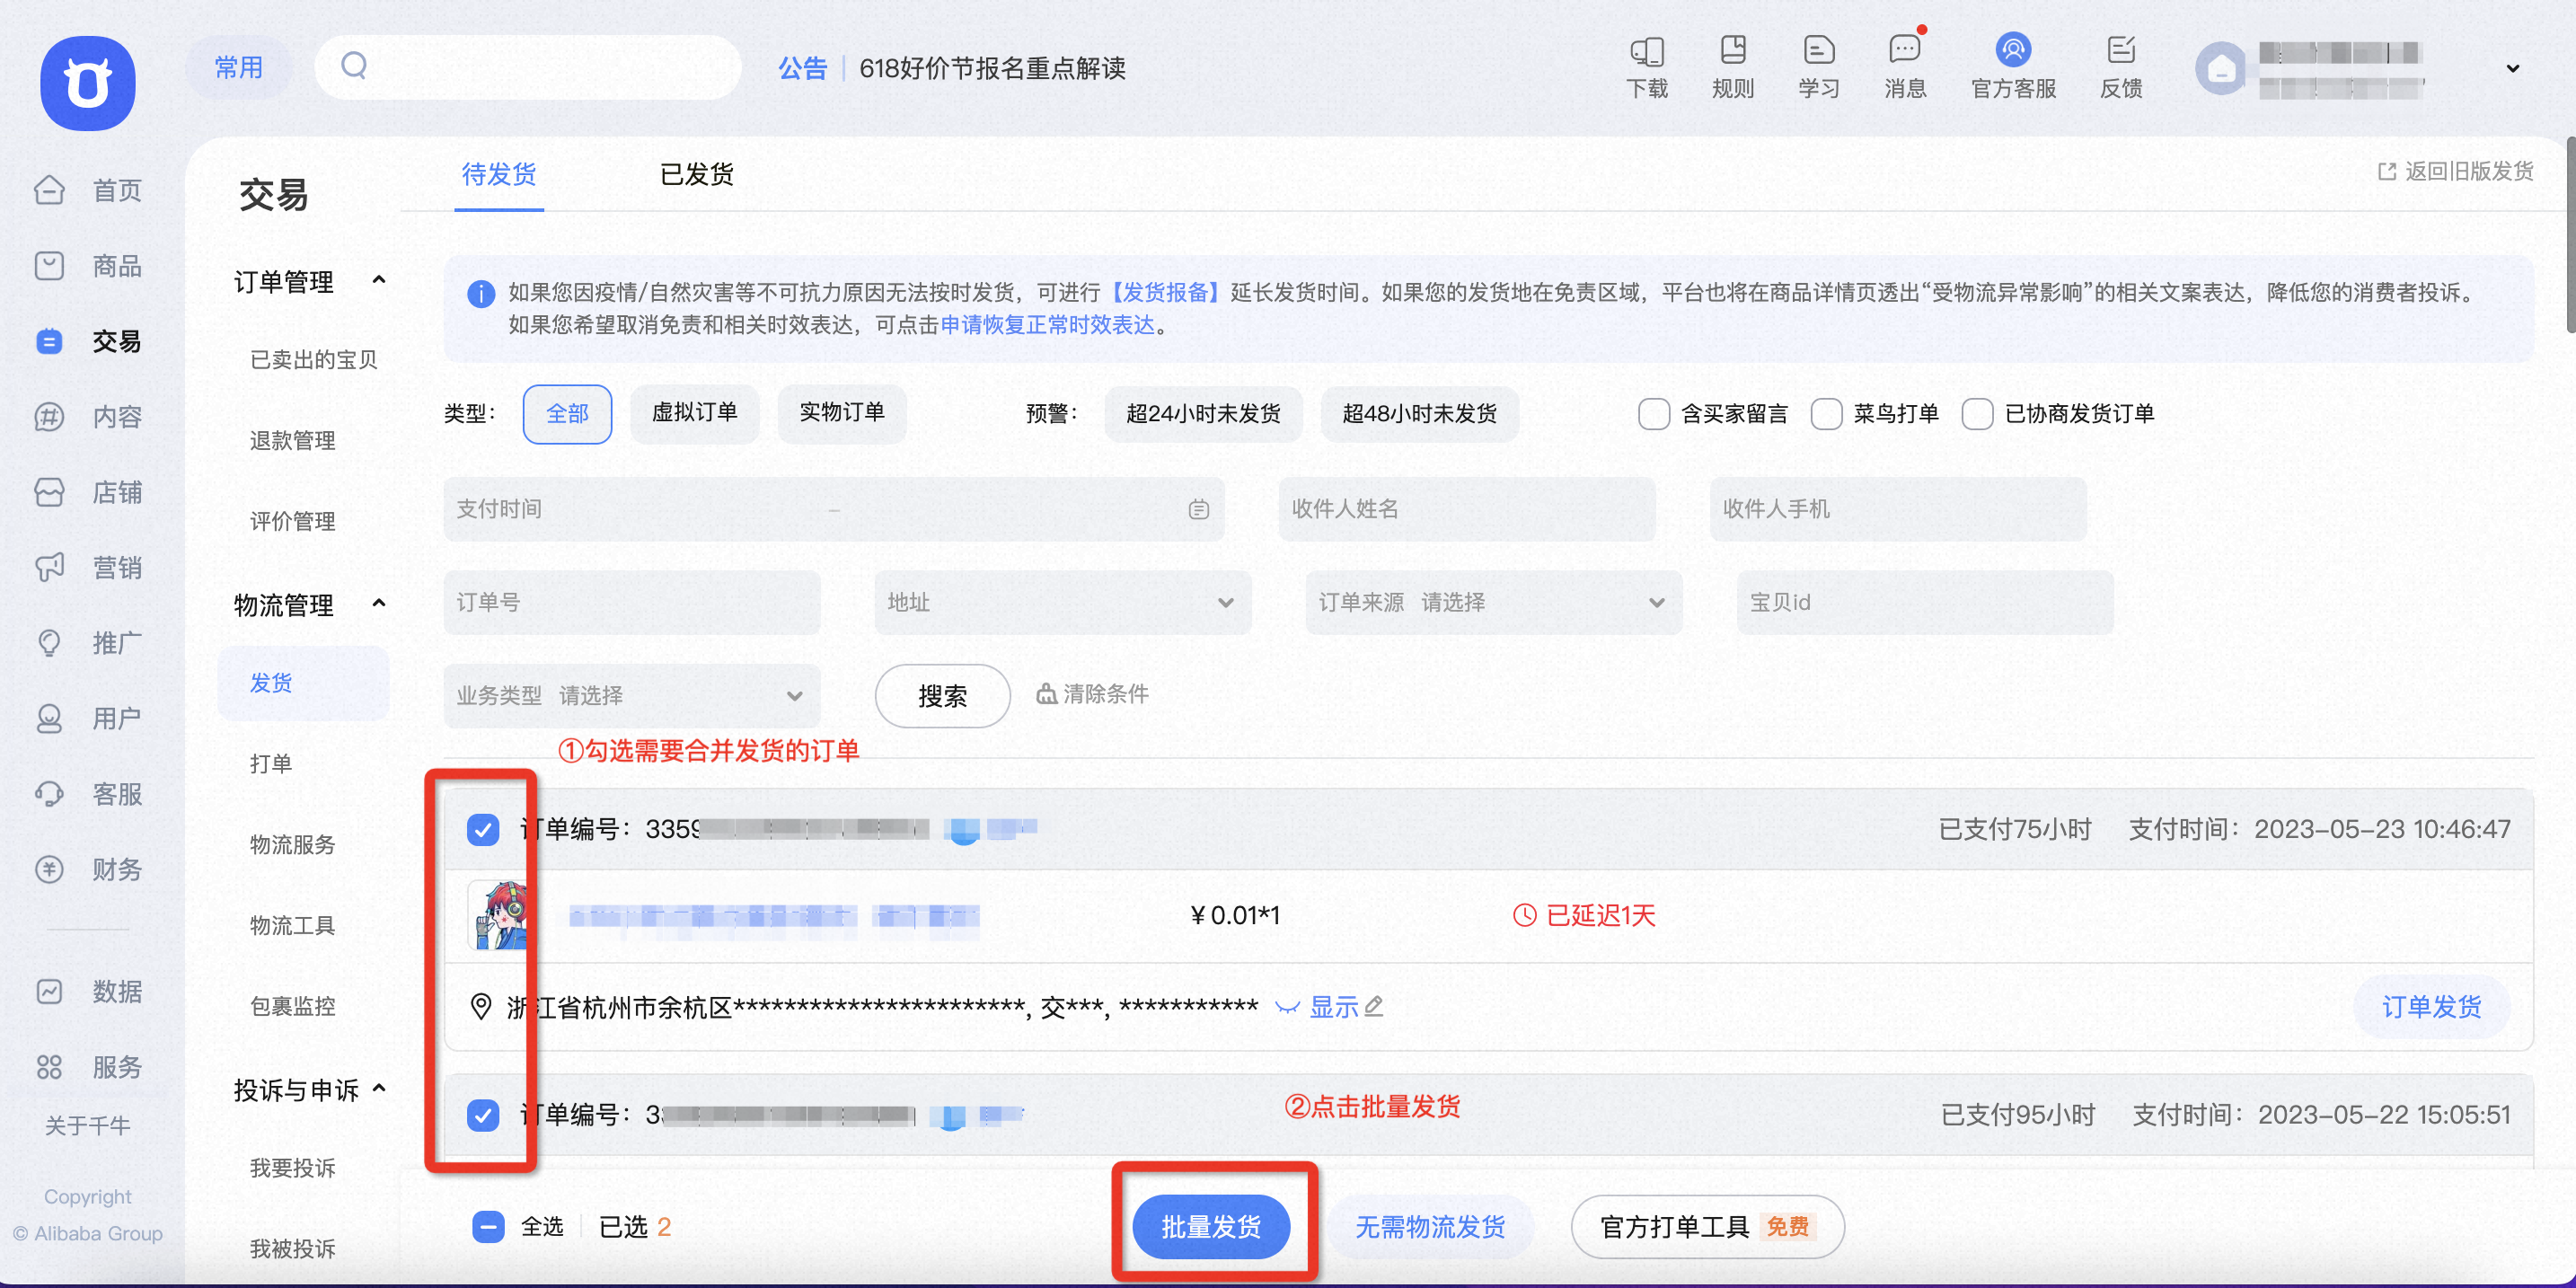
Task: Open the 反馈 feedback icon
Action: tap(2121, 50)
